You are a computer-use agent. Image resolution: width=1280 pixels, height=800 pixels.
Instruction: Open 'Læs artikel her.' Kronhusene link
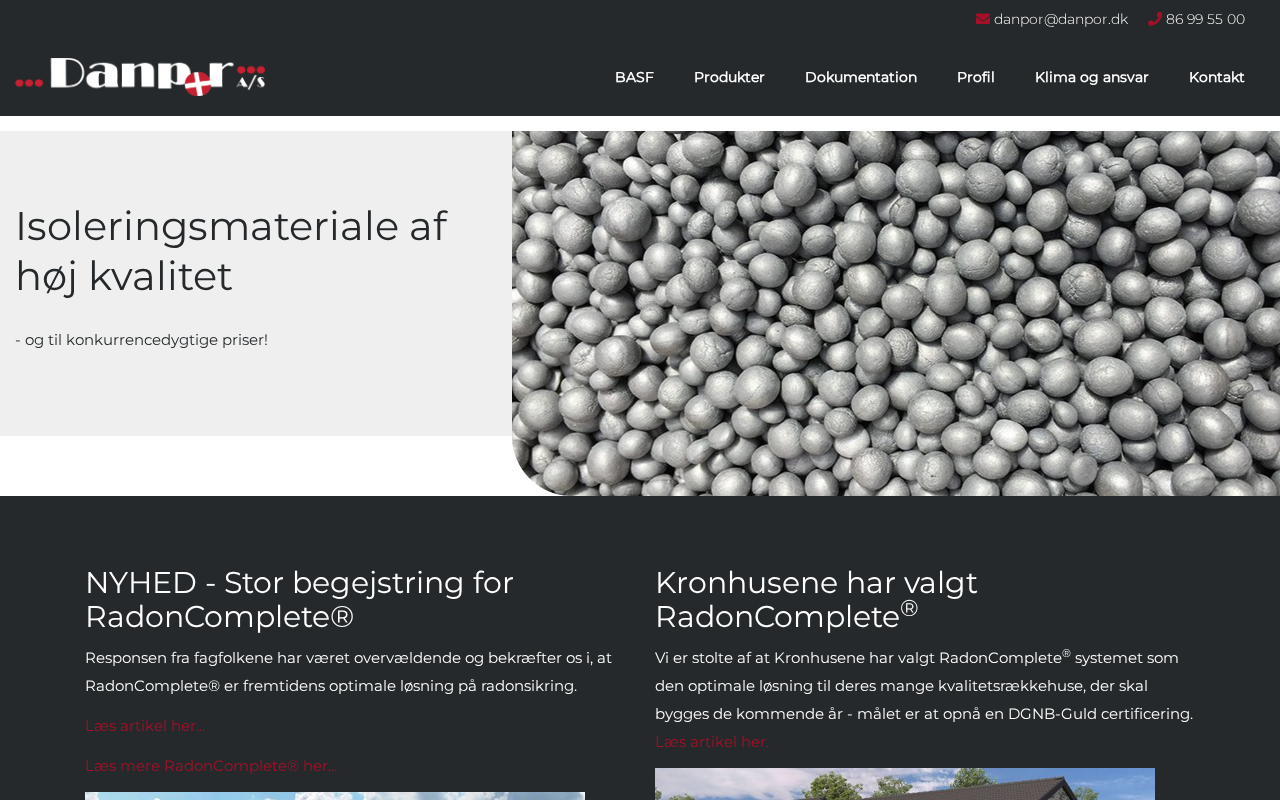click(x=712, y=742)
